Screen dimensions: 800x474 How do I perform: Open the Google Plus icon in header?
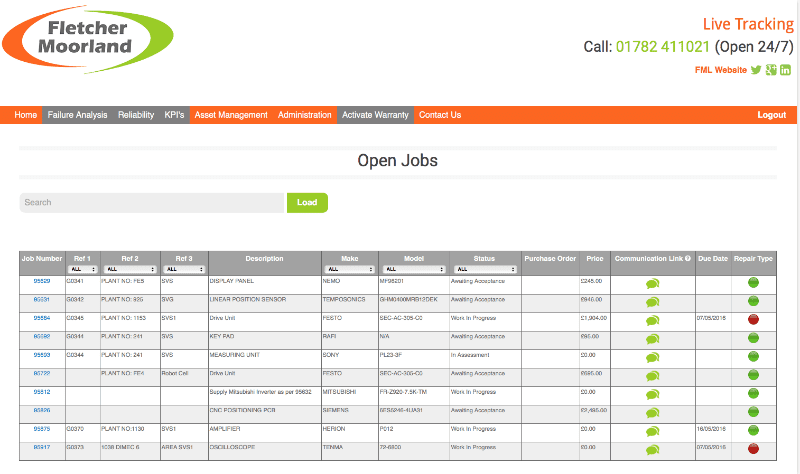pos(771,70)
